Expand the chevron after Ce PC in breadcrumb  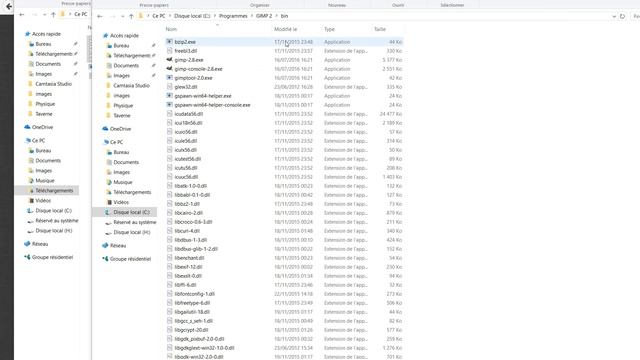click(170, 16)
